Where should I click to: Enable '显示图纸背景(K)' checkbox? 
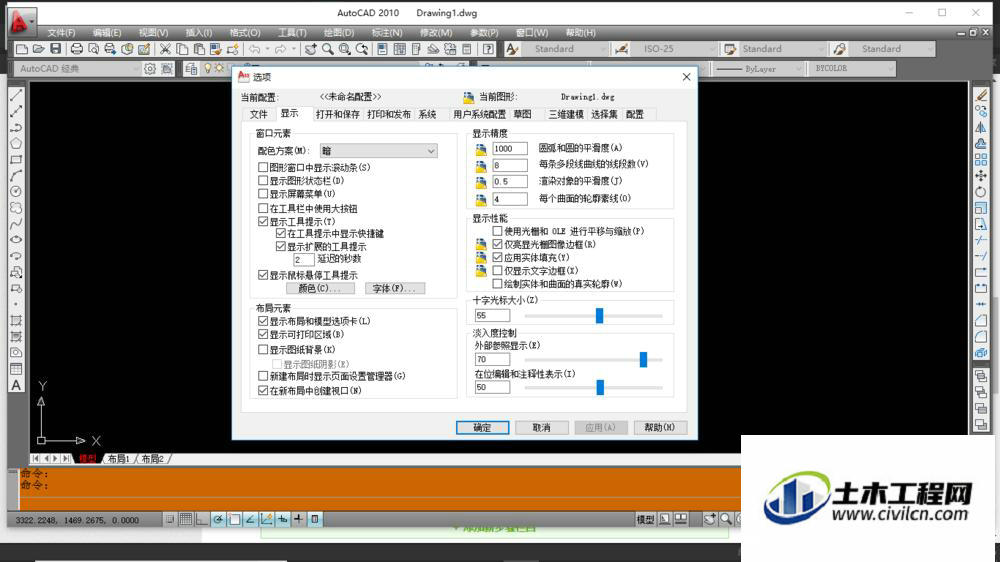[263, 350]
